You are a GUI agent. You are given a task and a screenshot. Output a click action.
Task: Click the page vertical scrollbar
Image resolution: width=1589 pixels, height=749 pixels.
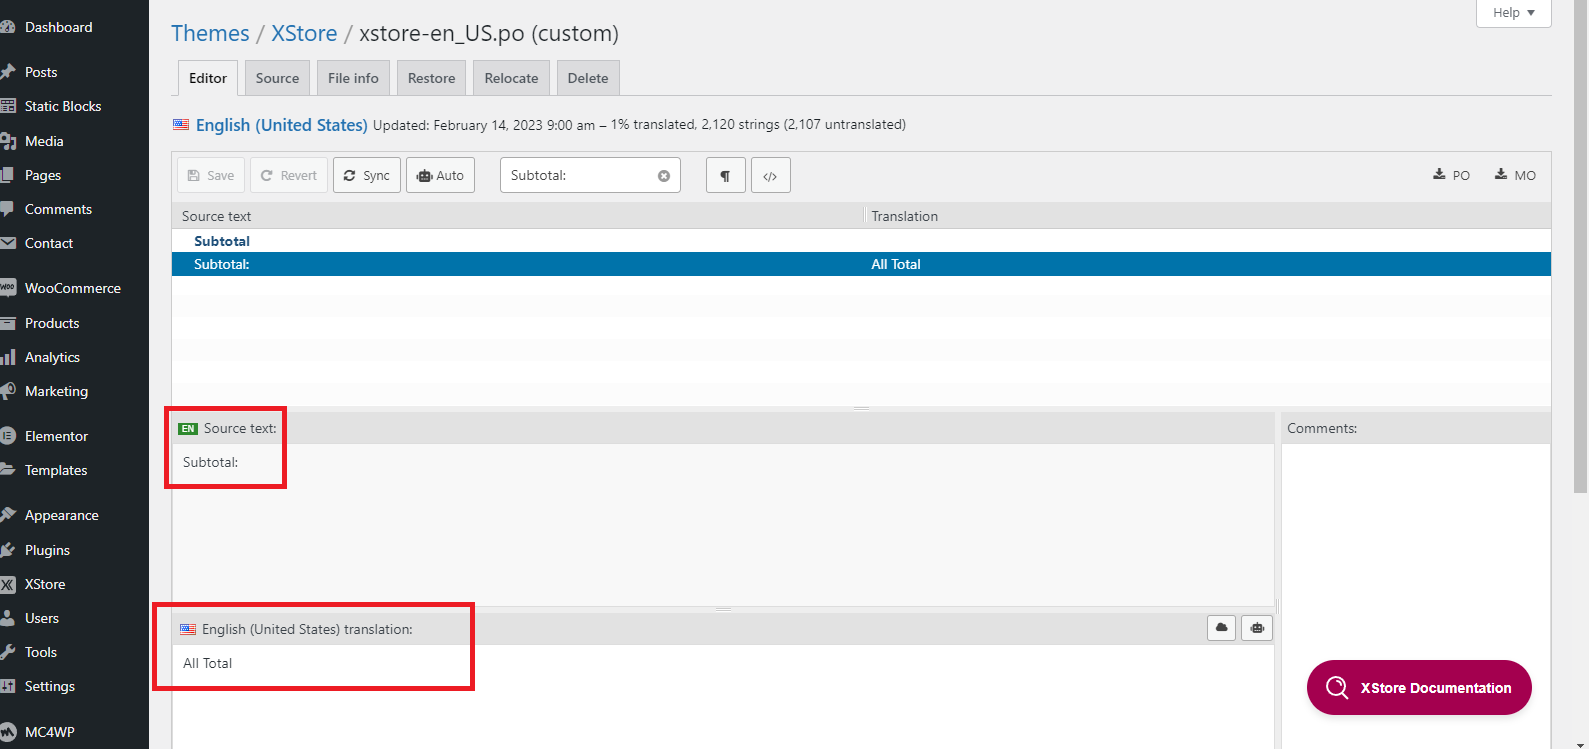(1580, 246)
